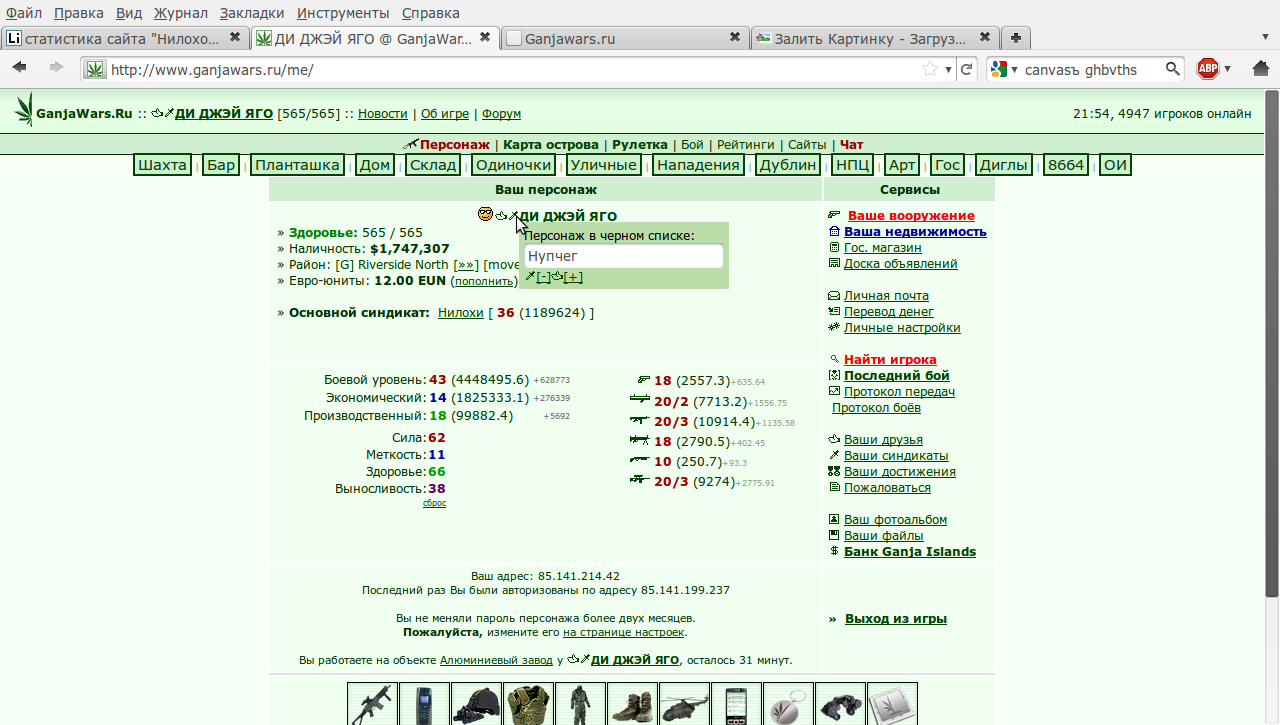Reload the current page
This screenshot has height=725, width=1280.
[x=966, y=69]
